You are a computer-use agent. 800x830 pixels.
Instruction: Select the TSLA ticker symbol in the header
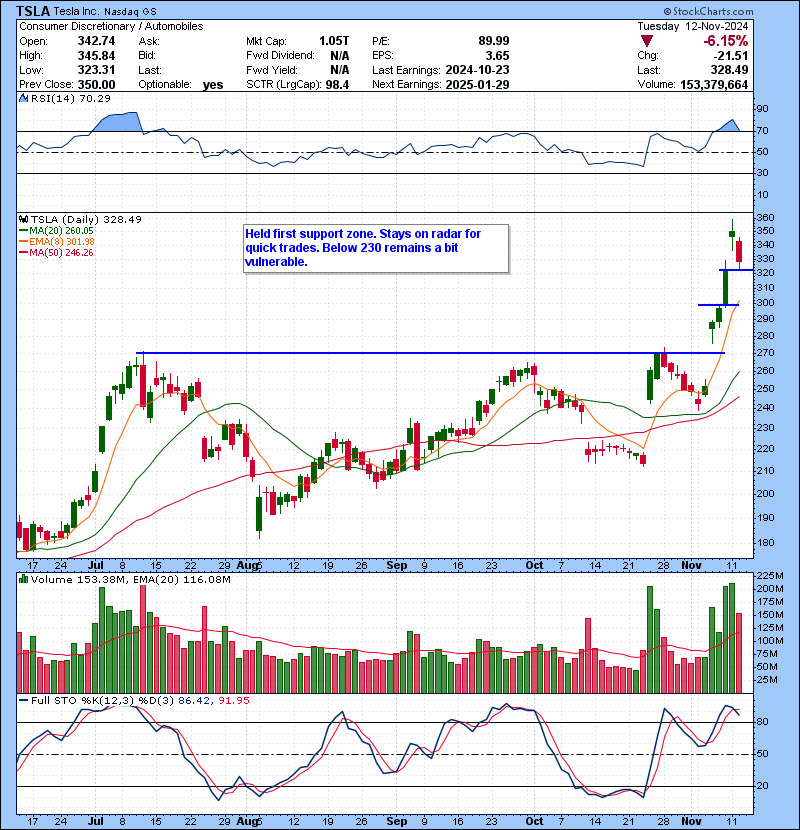[33, 11]
